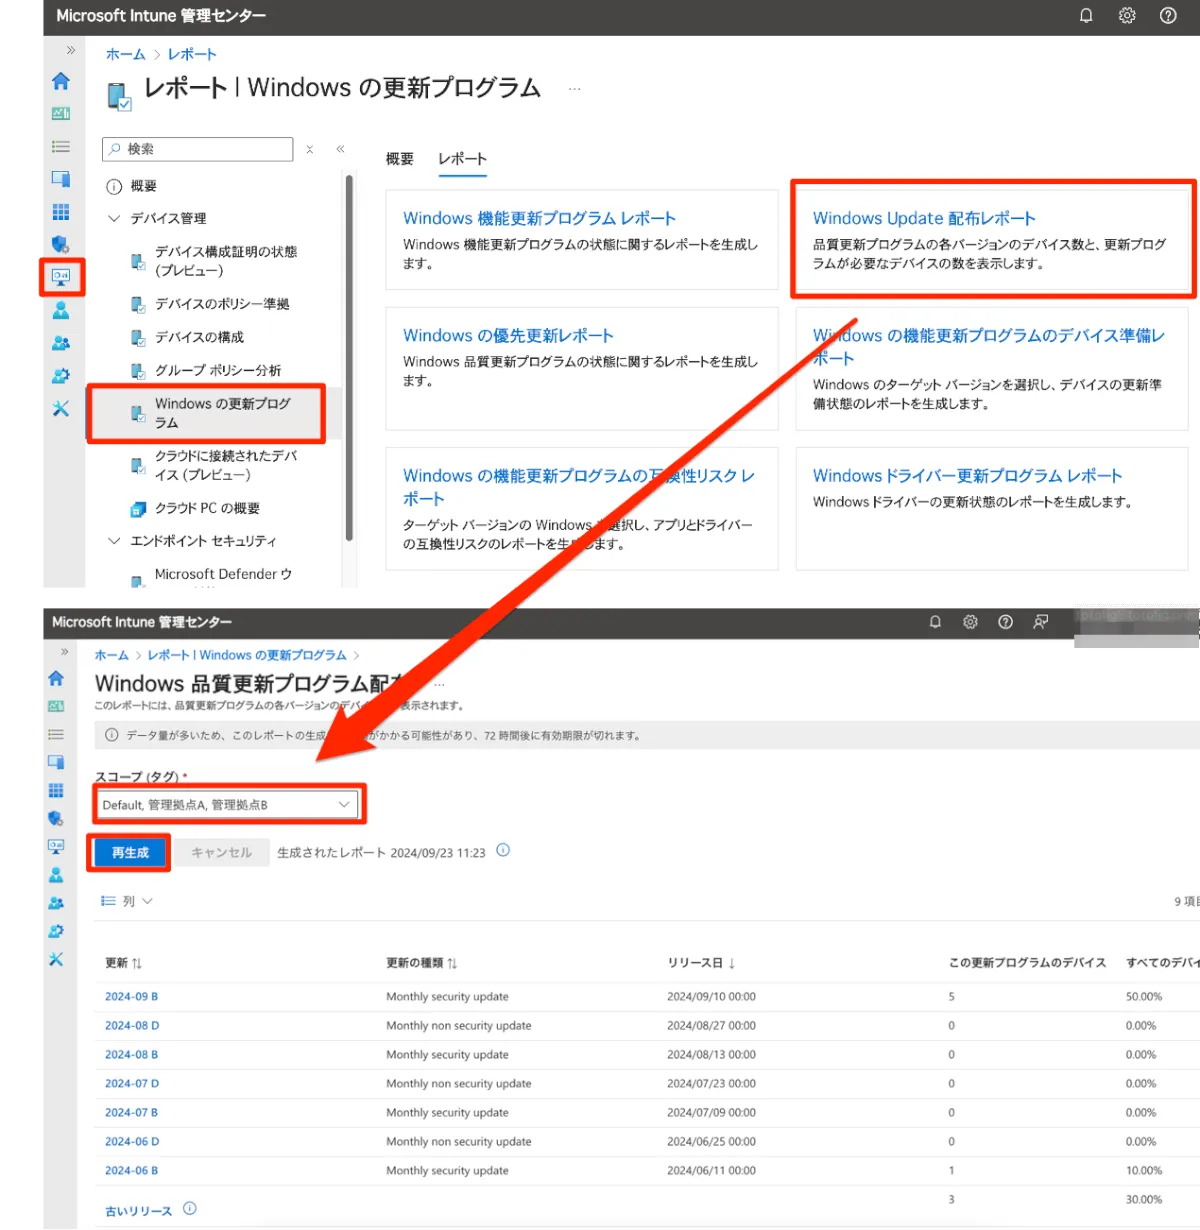Viewport: 1200px width, 1230px height.
Task: Collapse the エンドポイント セキュリティ section
Action: pos(114,541)
